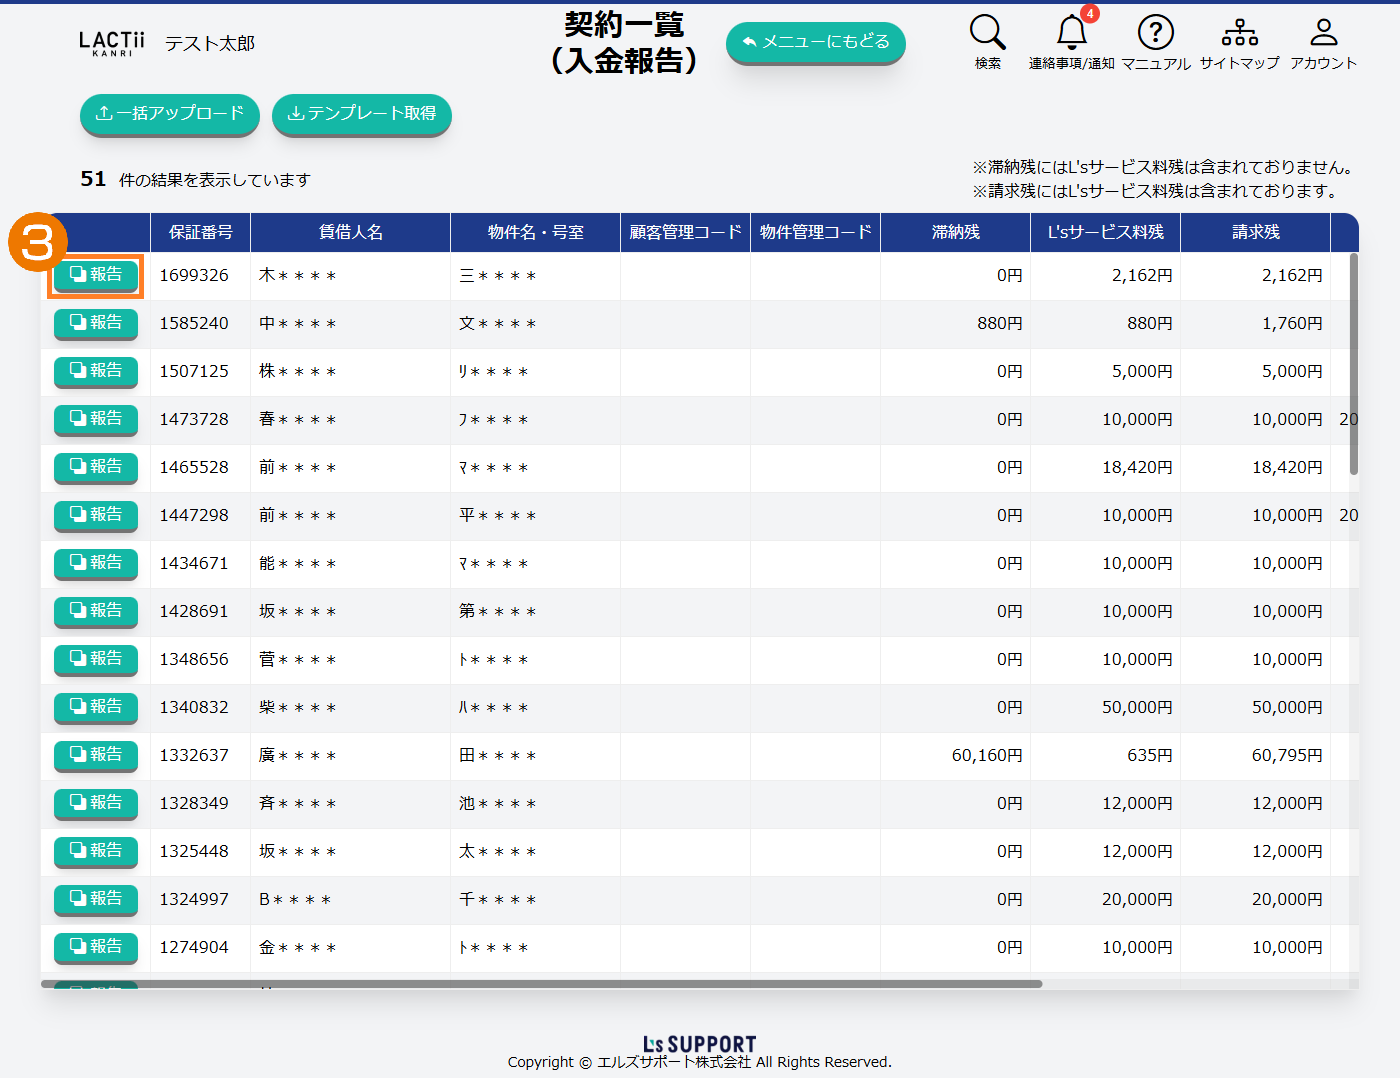Click the L's SUPPORT footer logo
Screen dimensions: 1400x1078
coord(699,1044)
